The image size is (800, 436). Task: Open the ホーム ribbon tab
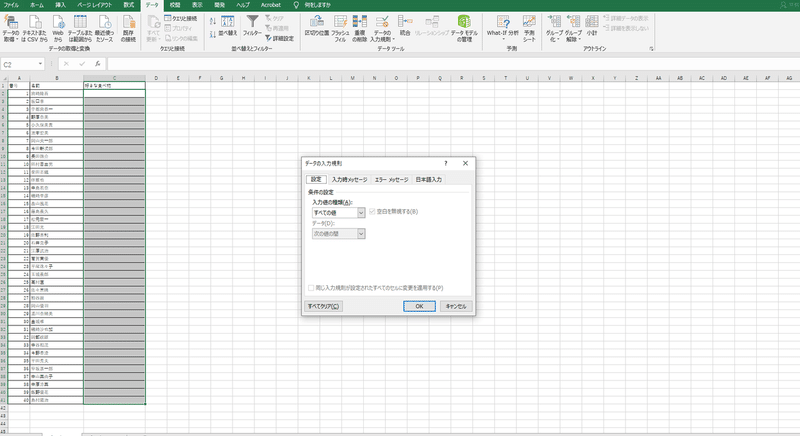pyautogui.click(x=37, y=5)
